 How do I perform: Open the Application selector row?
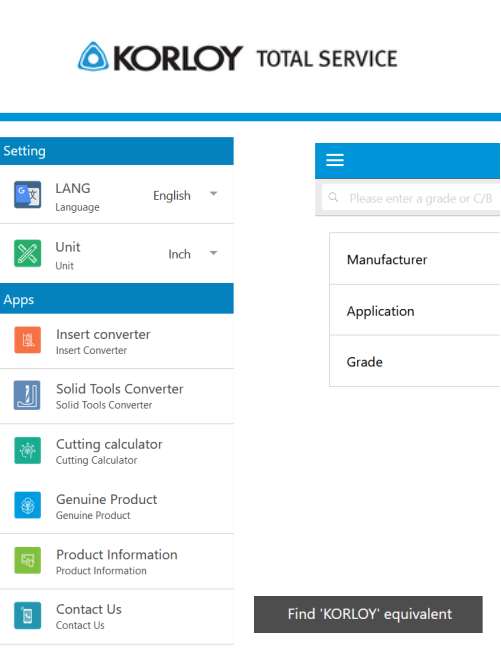415,310
